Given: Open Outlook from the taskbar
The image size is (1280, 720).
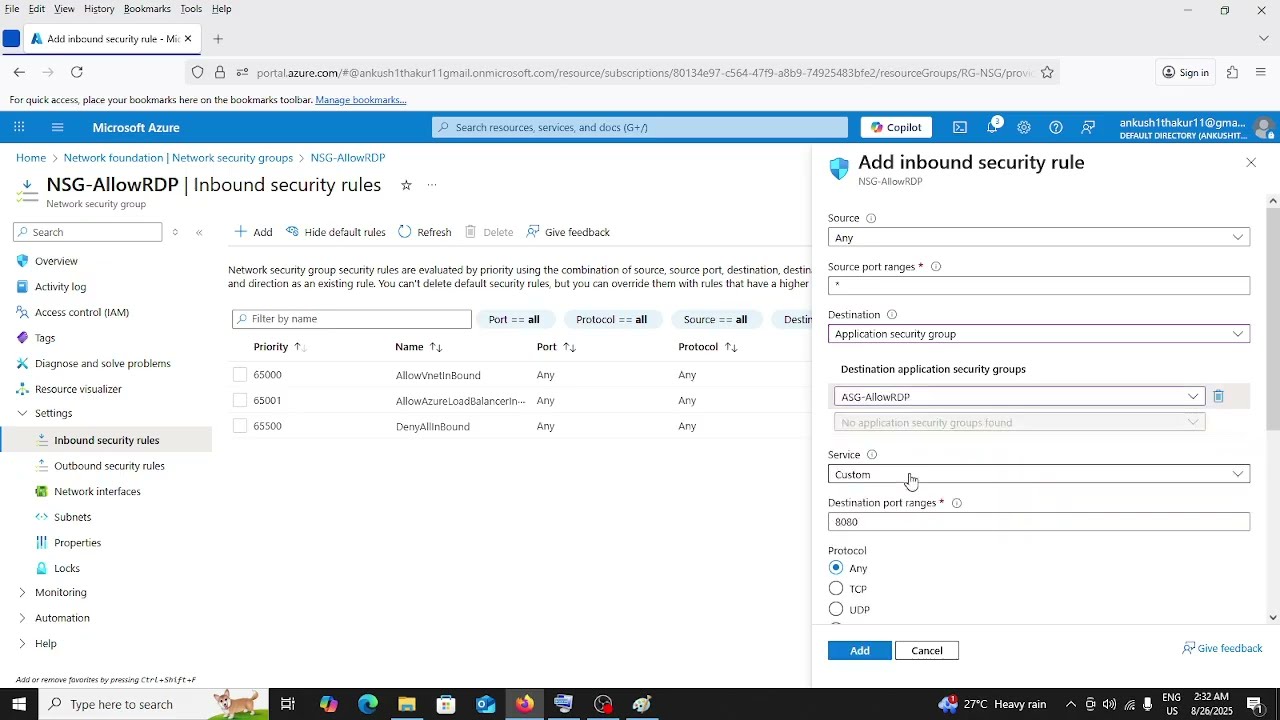Looking at the screenshot, I should tap(486, 704).
